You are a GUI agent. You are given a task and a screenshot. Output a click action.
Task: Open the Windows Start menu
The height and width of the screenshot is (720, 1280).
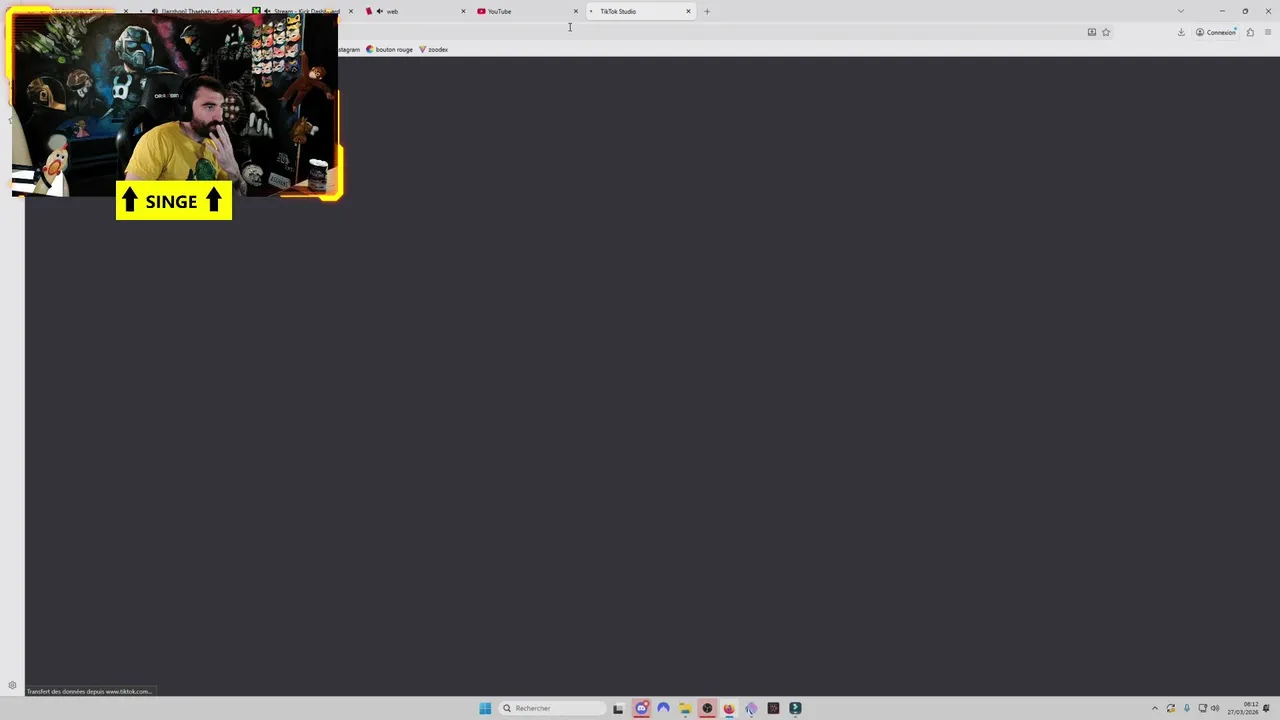pyautogui.click(x=485, y=708)
